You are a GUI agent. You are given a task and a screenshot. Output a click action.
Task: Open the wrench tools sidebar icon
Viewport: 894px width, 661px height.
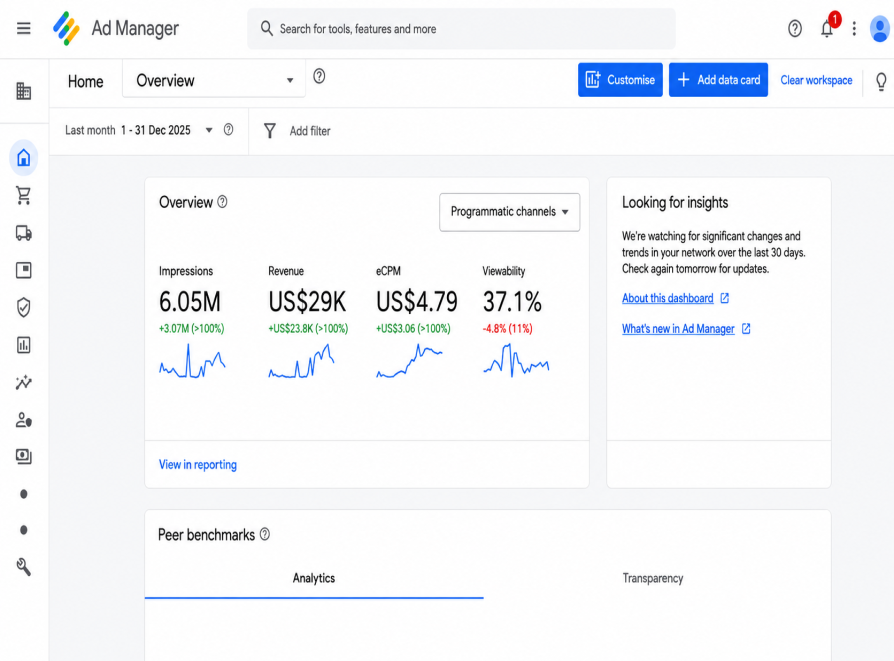[x=23, y=566]
